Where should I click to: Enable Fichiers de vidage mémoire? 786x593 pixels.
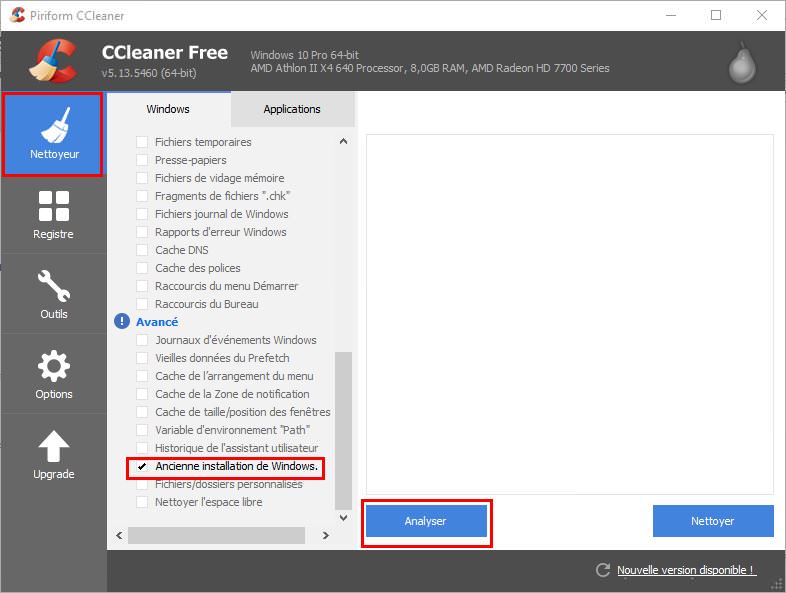click(142, 178)
